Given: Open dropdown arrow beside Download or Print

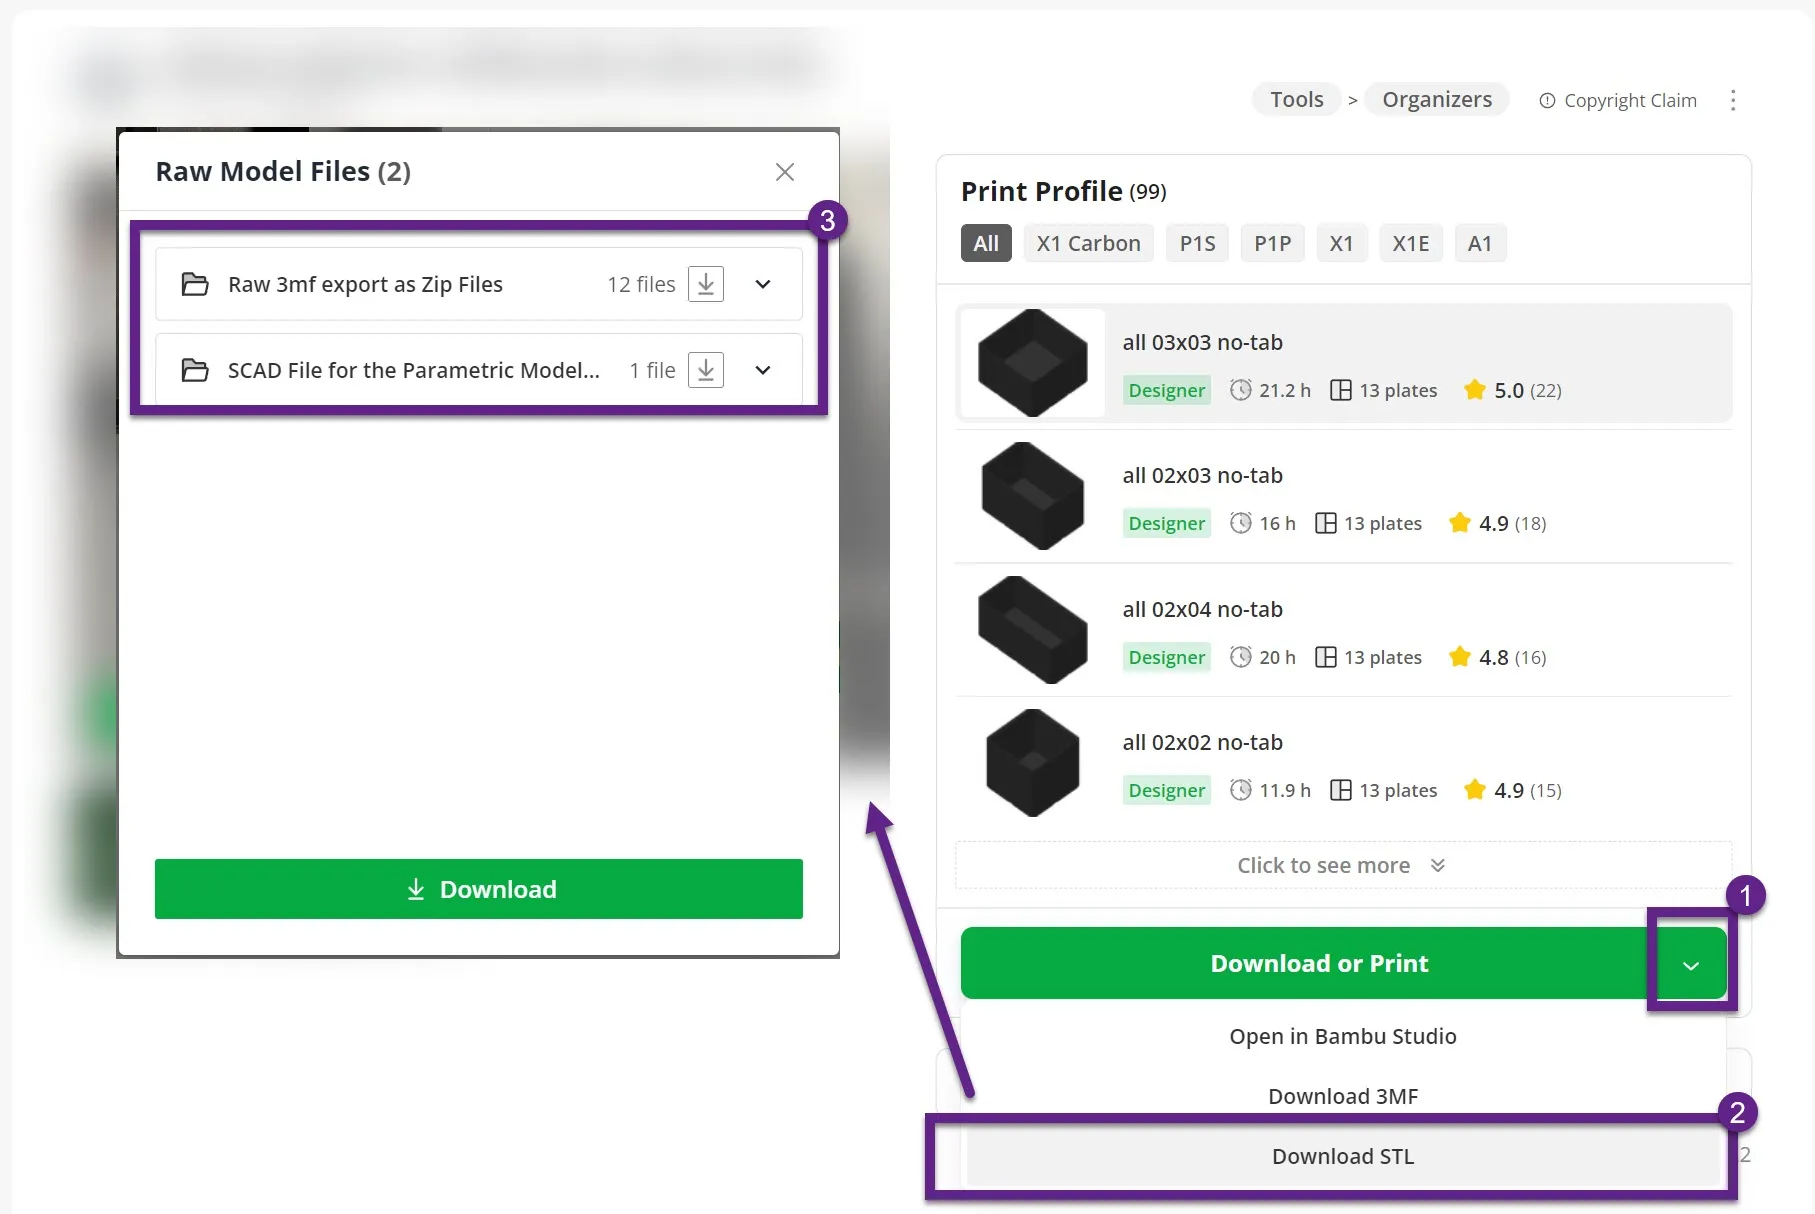Looking at the screenshot, I should [1690, 965].
